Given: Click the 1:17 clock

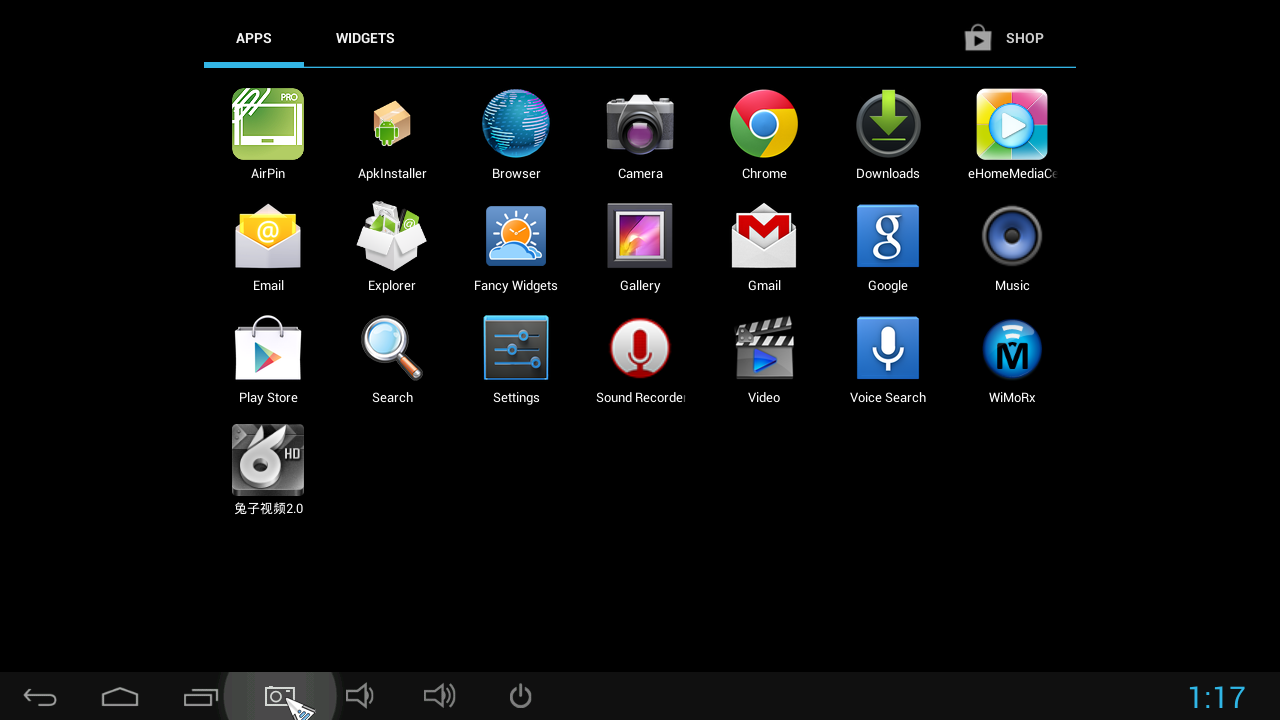Looking at the screenshot, I should [x=1216, y=697].
